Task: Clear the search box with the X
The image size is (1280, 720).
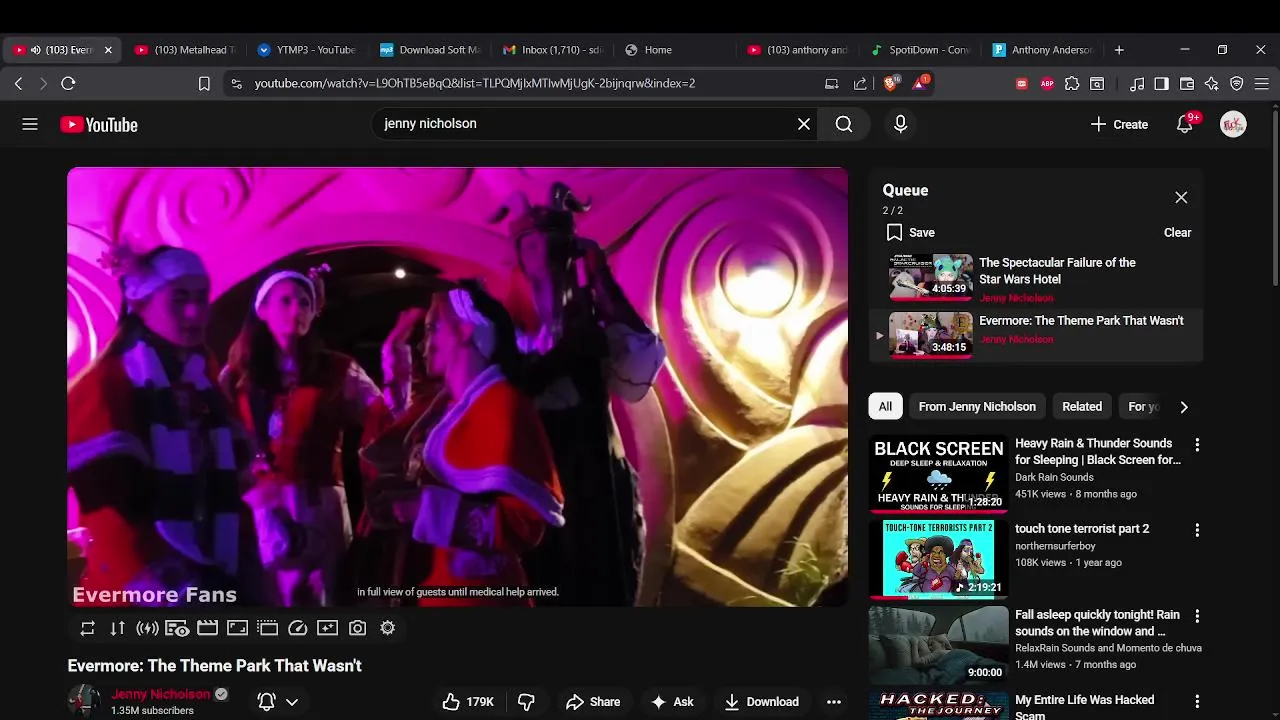Action: [804, 124]
